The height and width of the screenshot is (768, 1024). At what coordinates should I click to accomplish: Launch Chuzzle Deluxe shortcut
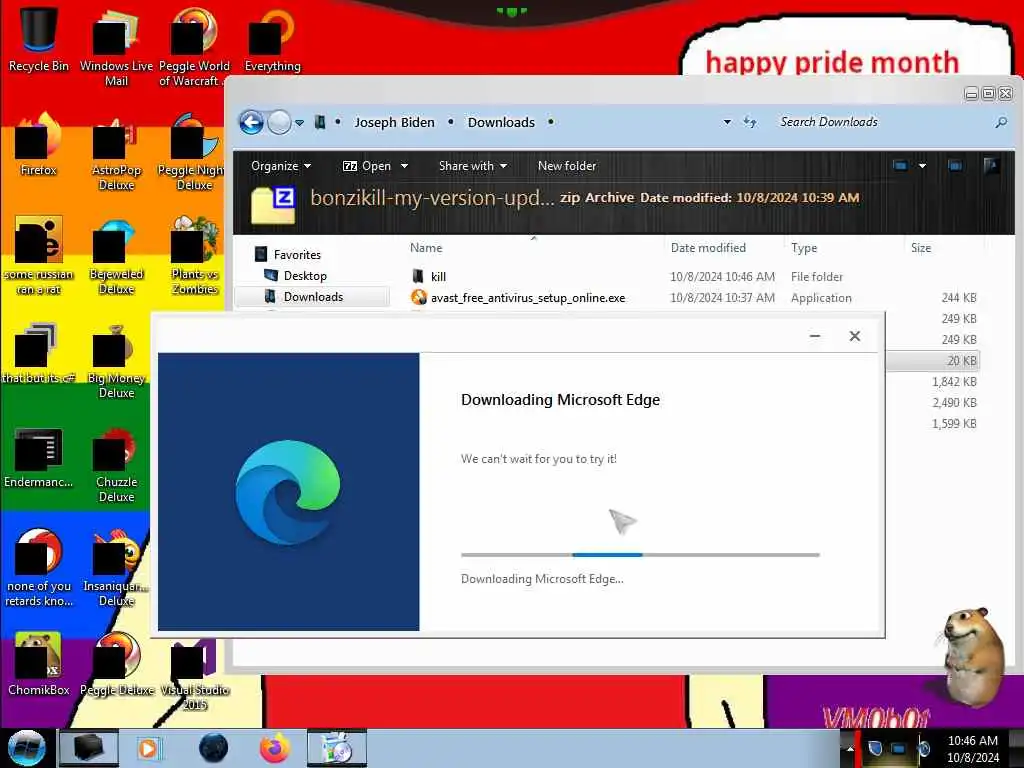point(116,464)
